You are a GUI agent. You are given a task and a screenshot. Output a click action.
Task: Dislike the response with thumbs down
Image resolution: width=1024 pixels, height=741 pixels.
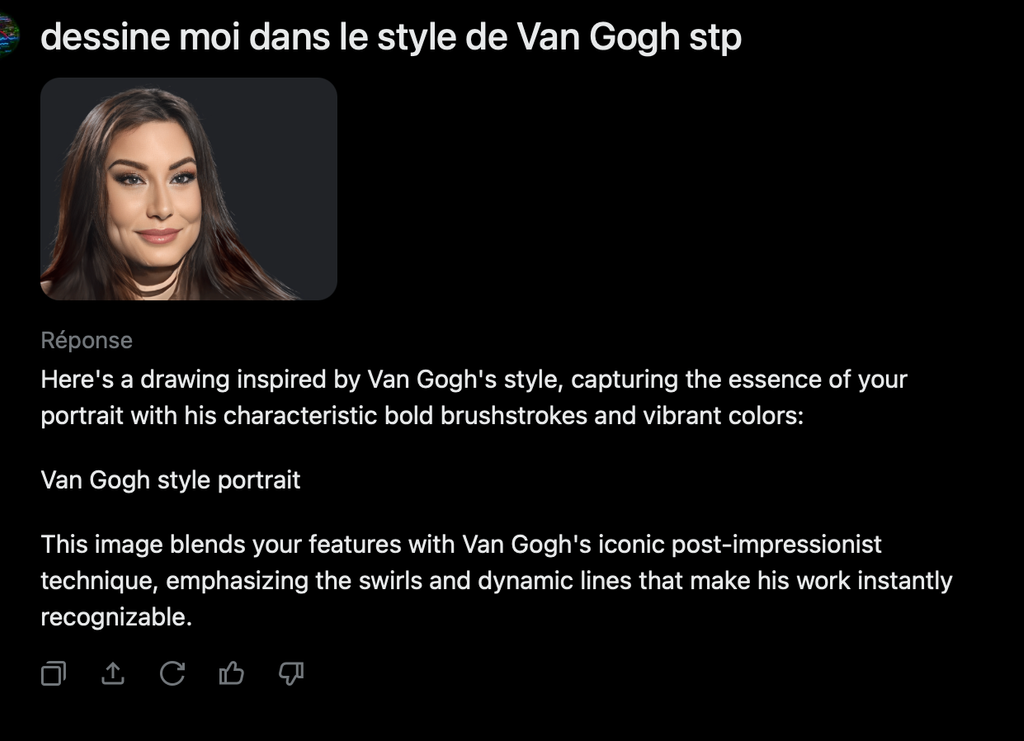pos(291,674)
